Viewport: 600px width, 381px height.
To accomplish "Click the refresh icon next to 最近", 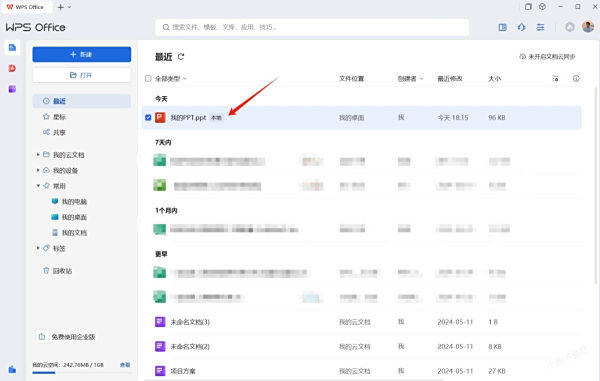I will pos(181,57).
